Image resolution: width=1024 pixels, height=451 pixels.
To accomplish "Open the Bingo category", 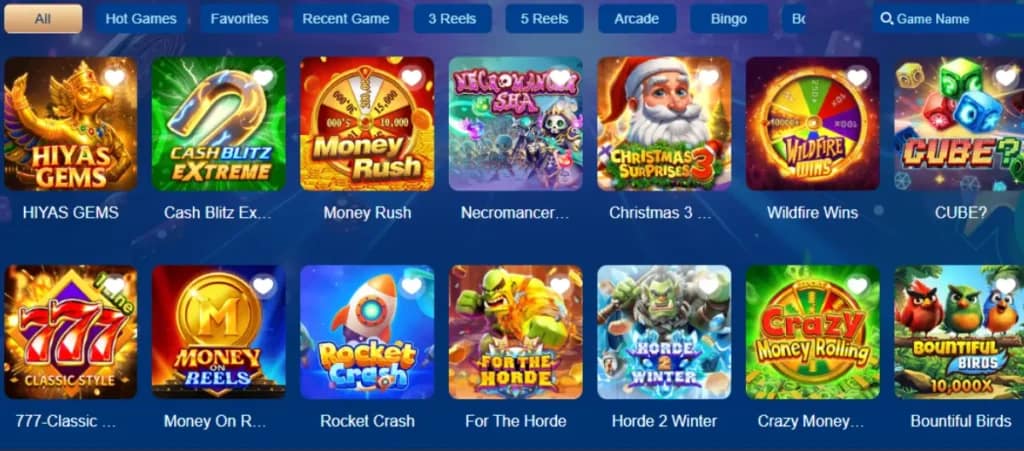I will pyautogui.click(x=729, y=19).
